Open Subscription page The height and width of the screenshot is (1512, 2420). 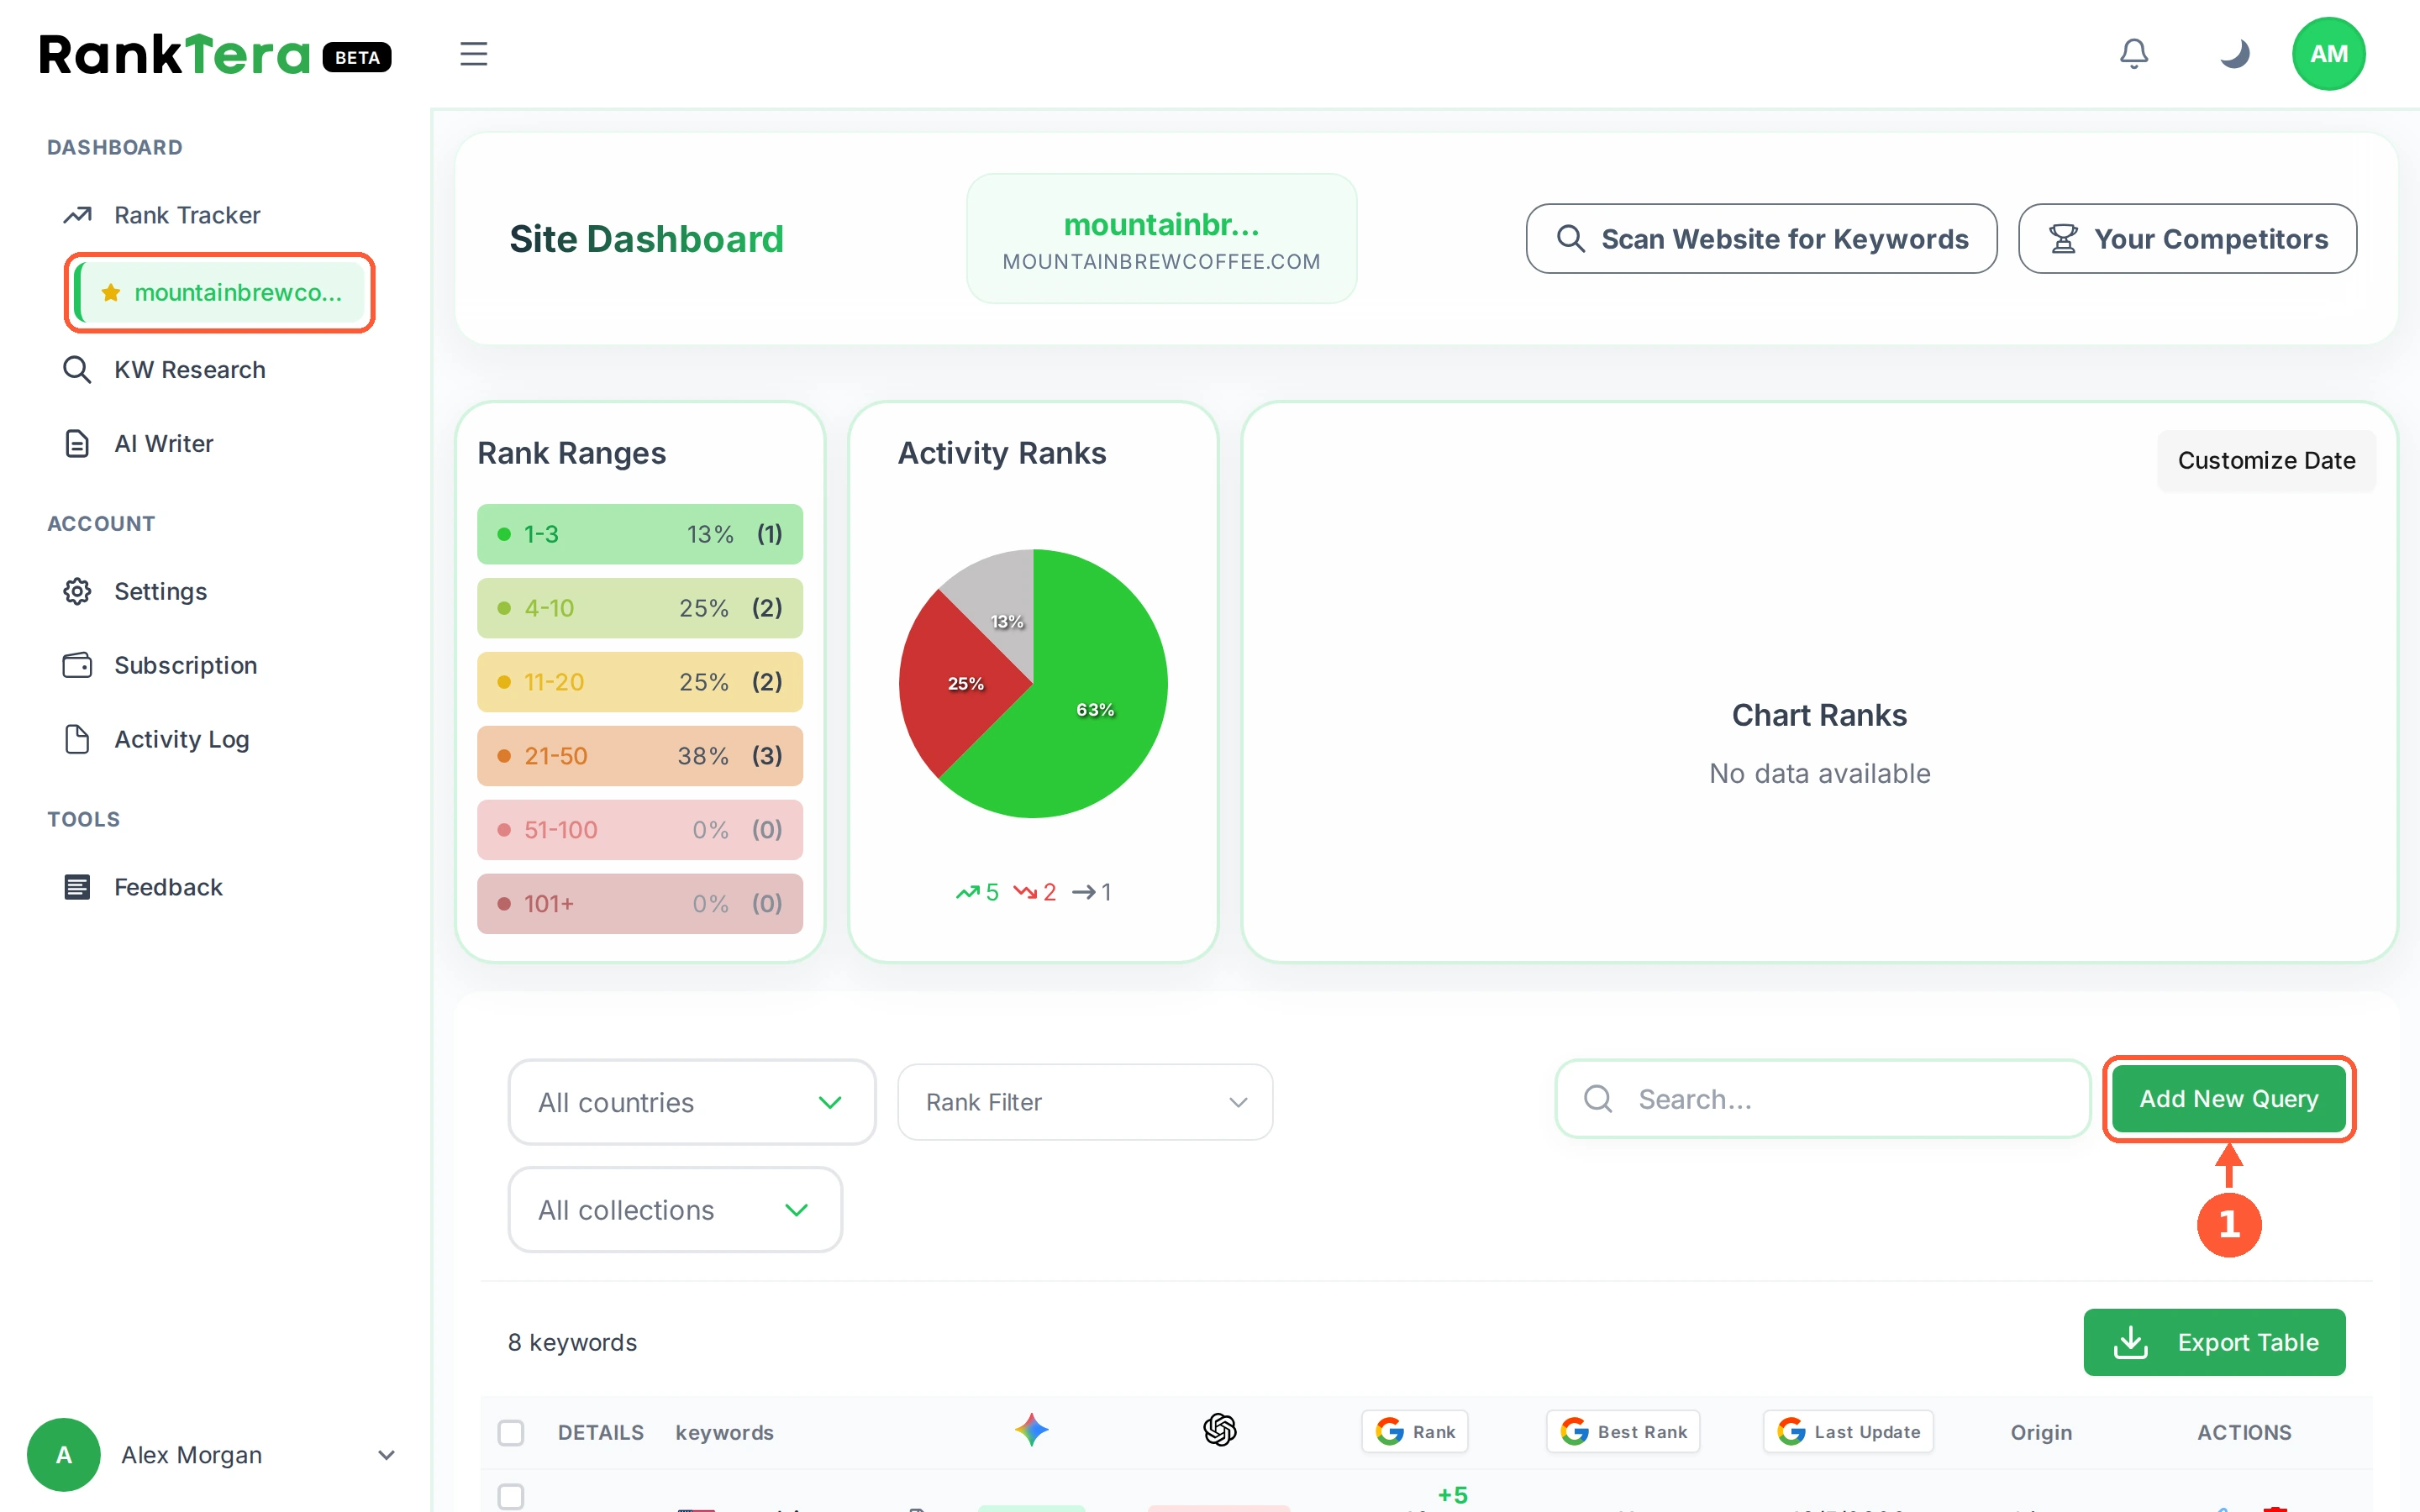(x=185, y=665)
